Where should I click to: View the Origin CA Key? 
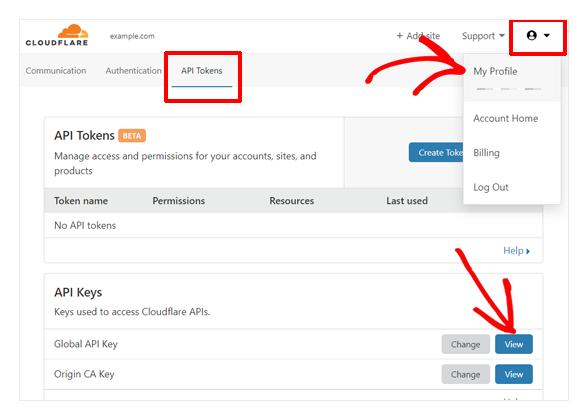(x=514, y=374)
